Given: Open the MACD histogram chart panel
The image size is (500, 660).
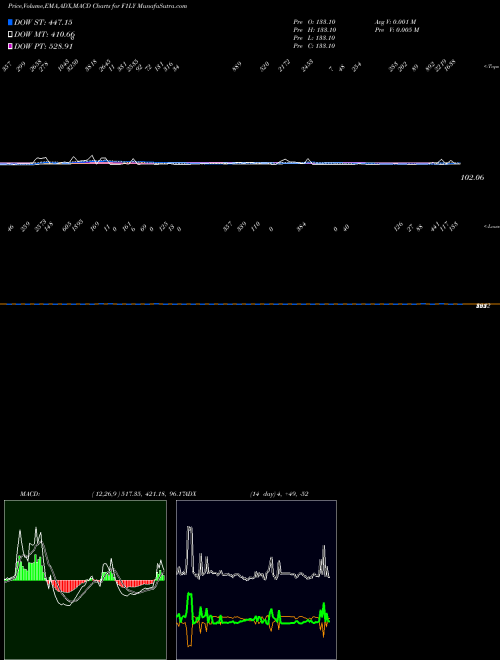Looking at the screenshot, I should coord(85,580).
